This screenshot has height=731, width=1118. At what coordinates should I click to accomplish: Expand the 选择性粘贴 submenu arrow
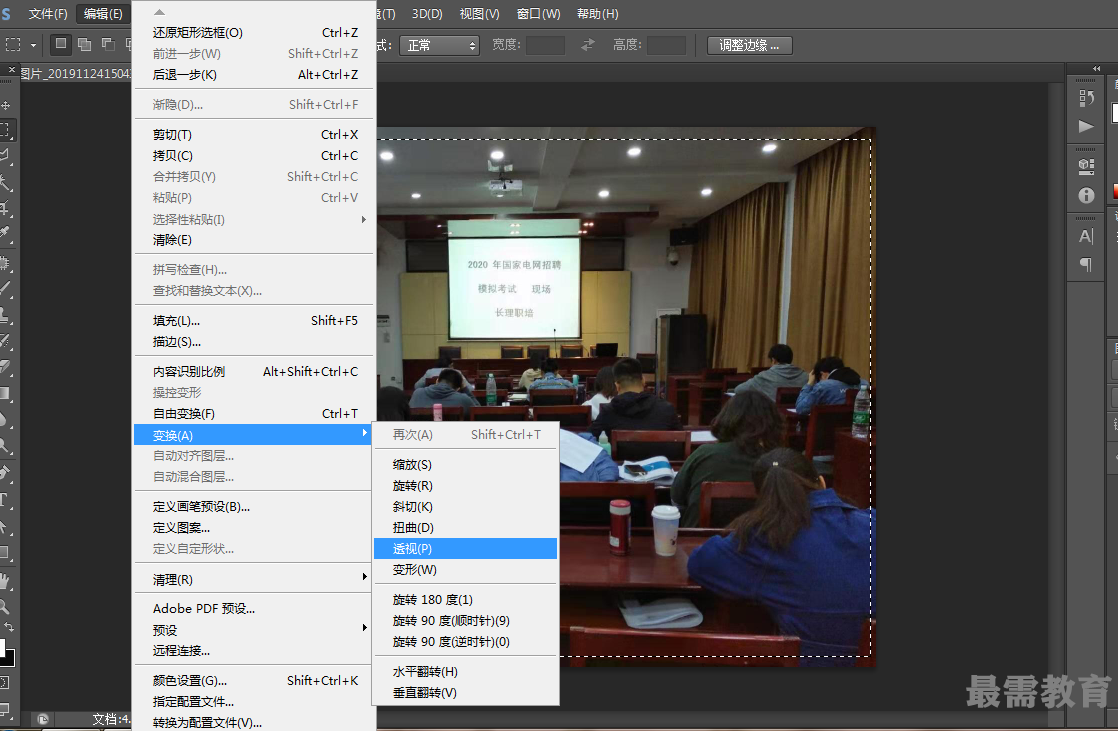tap(364, 219)
